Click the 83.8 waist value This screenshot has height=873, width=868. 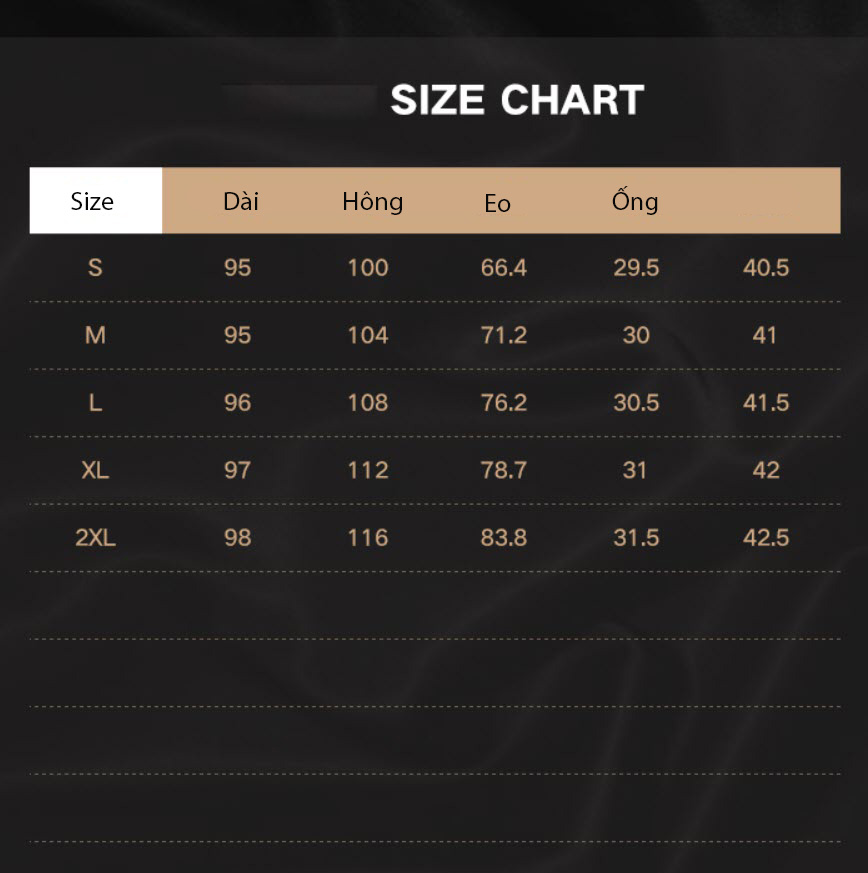(504, 538)
